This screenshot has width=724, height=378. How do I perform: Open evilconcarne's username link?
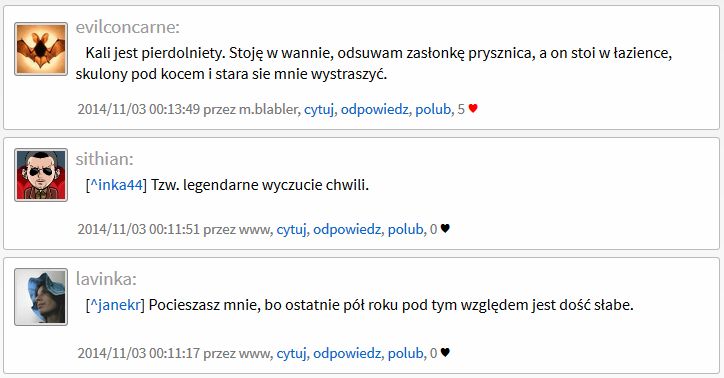point(127,27)
